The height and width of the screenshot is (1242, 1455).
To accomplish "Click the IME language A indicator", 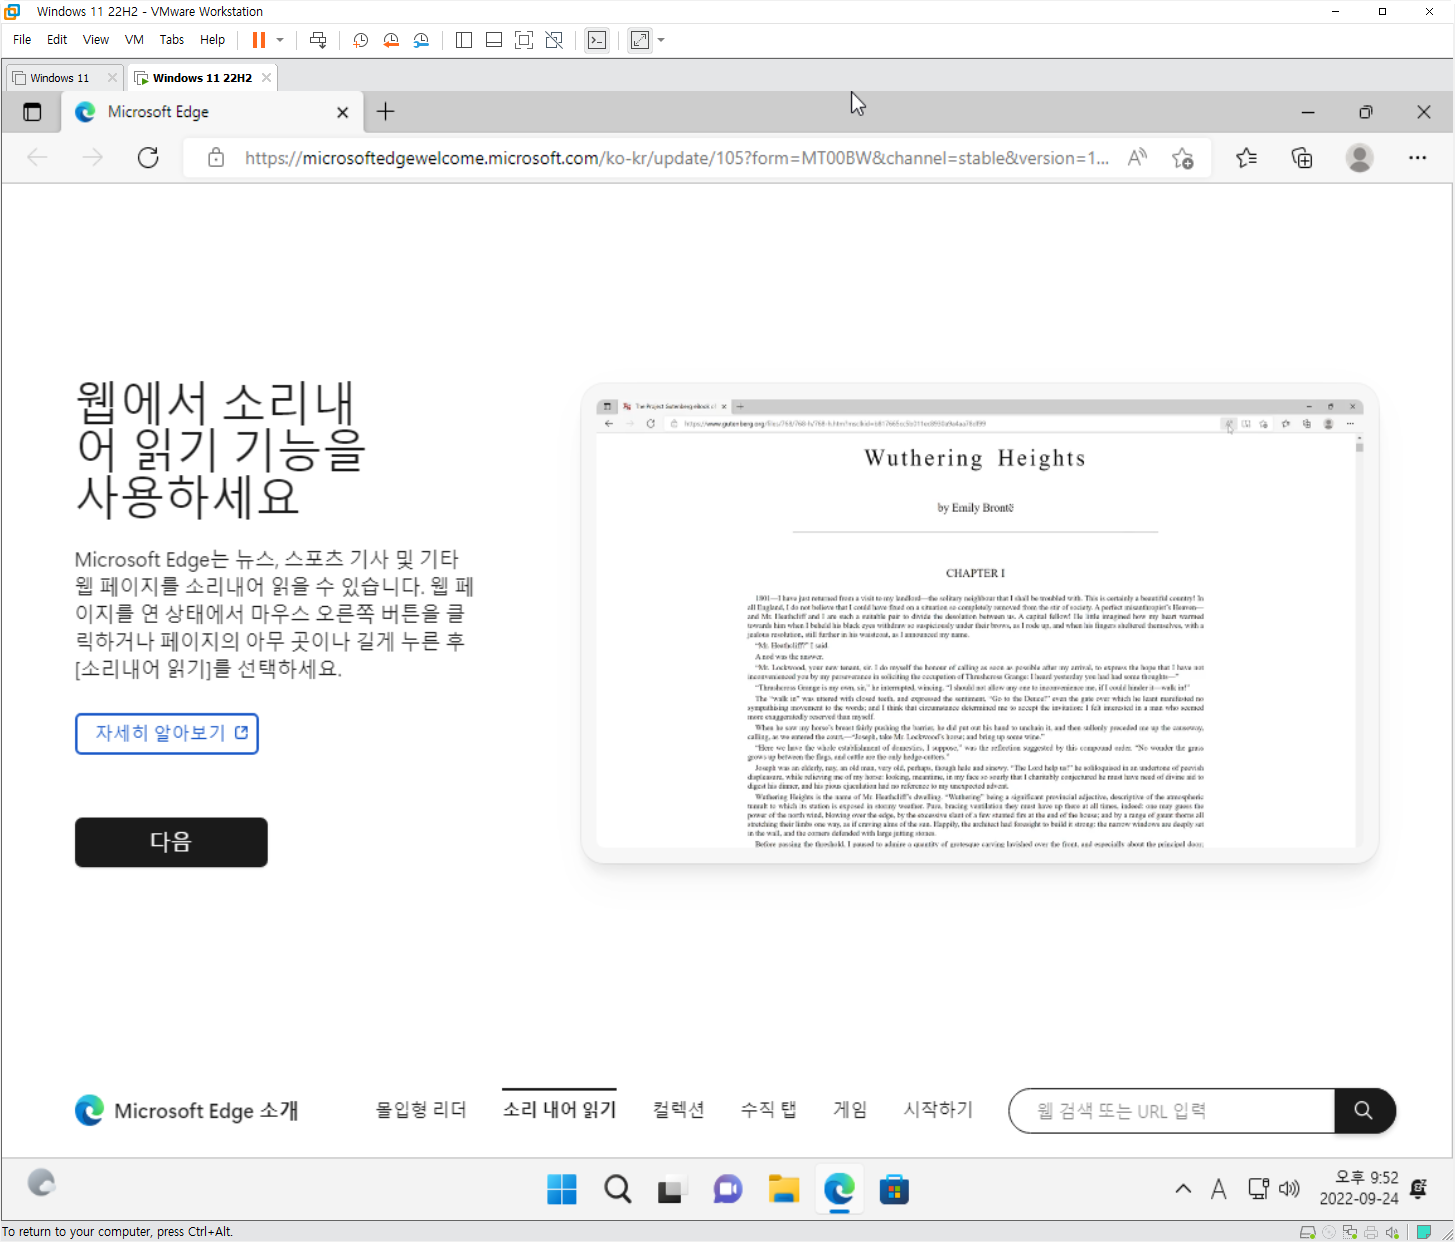I will [1218, 1189].
